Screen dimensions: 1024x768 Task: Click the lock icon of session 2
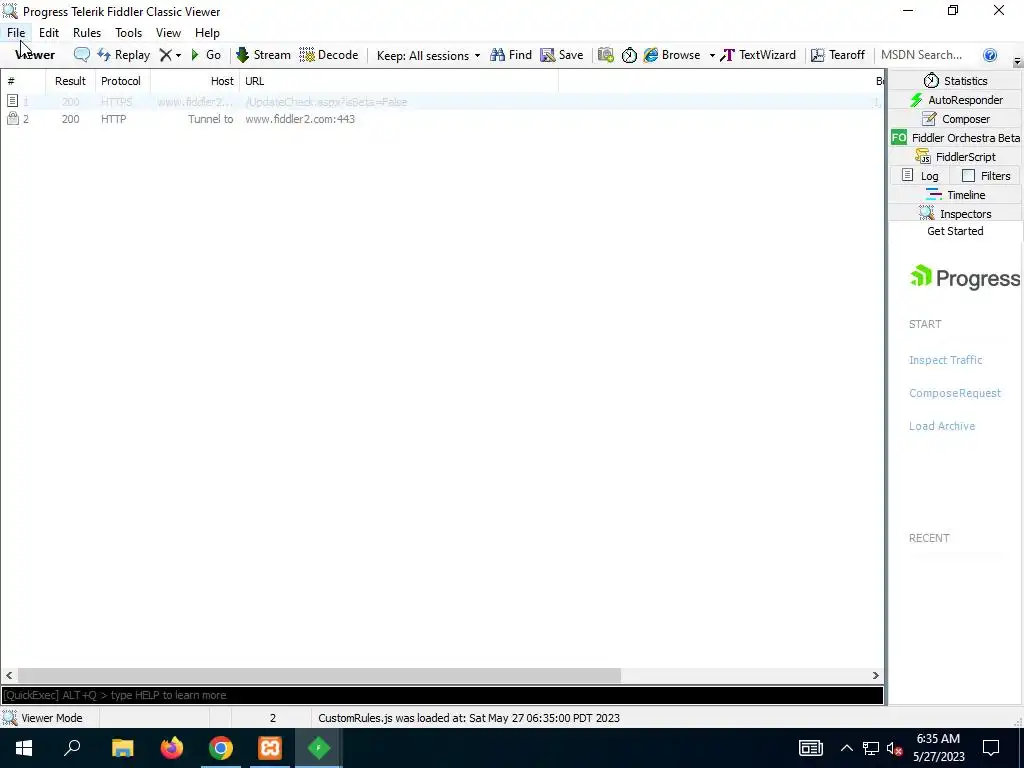click(12, 118)
